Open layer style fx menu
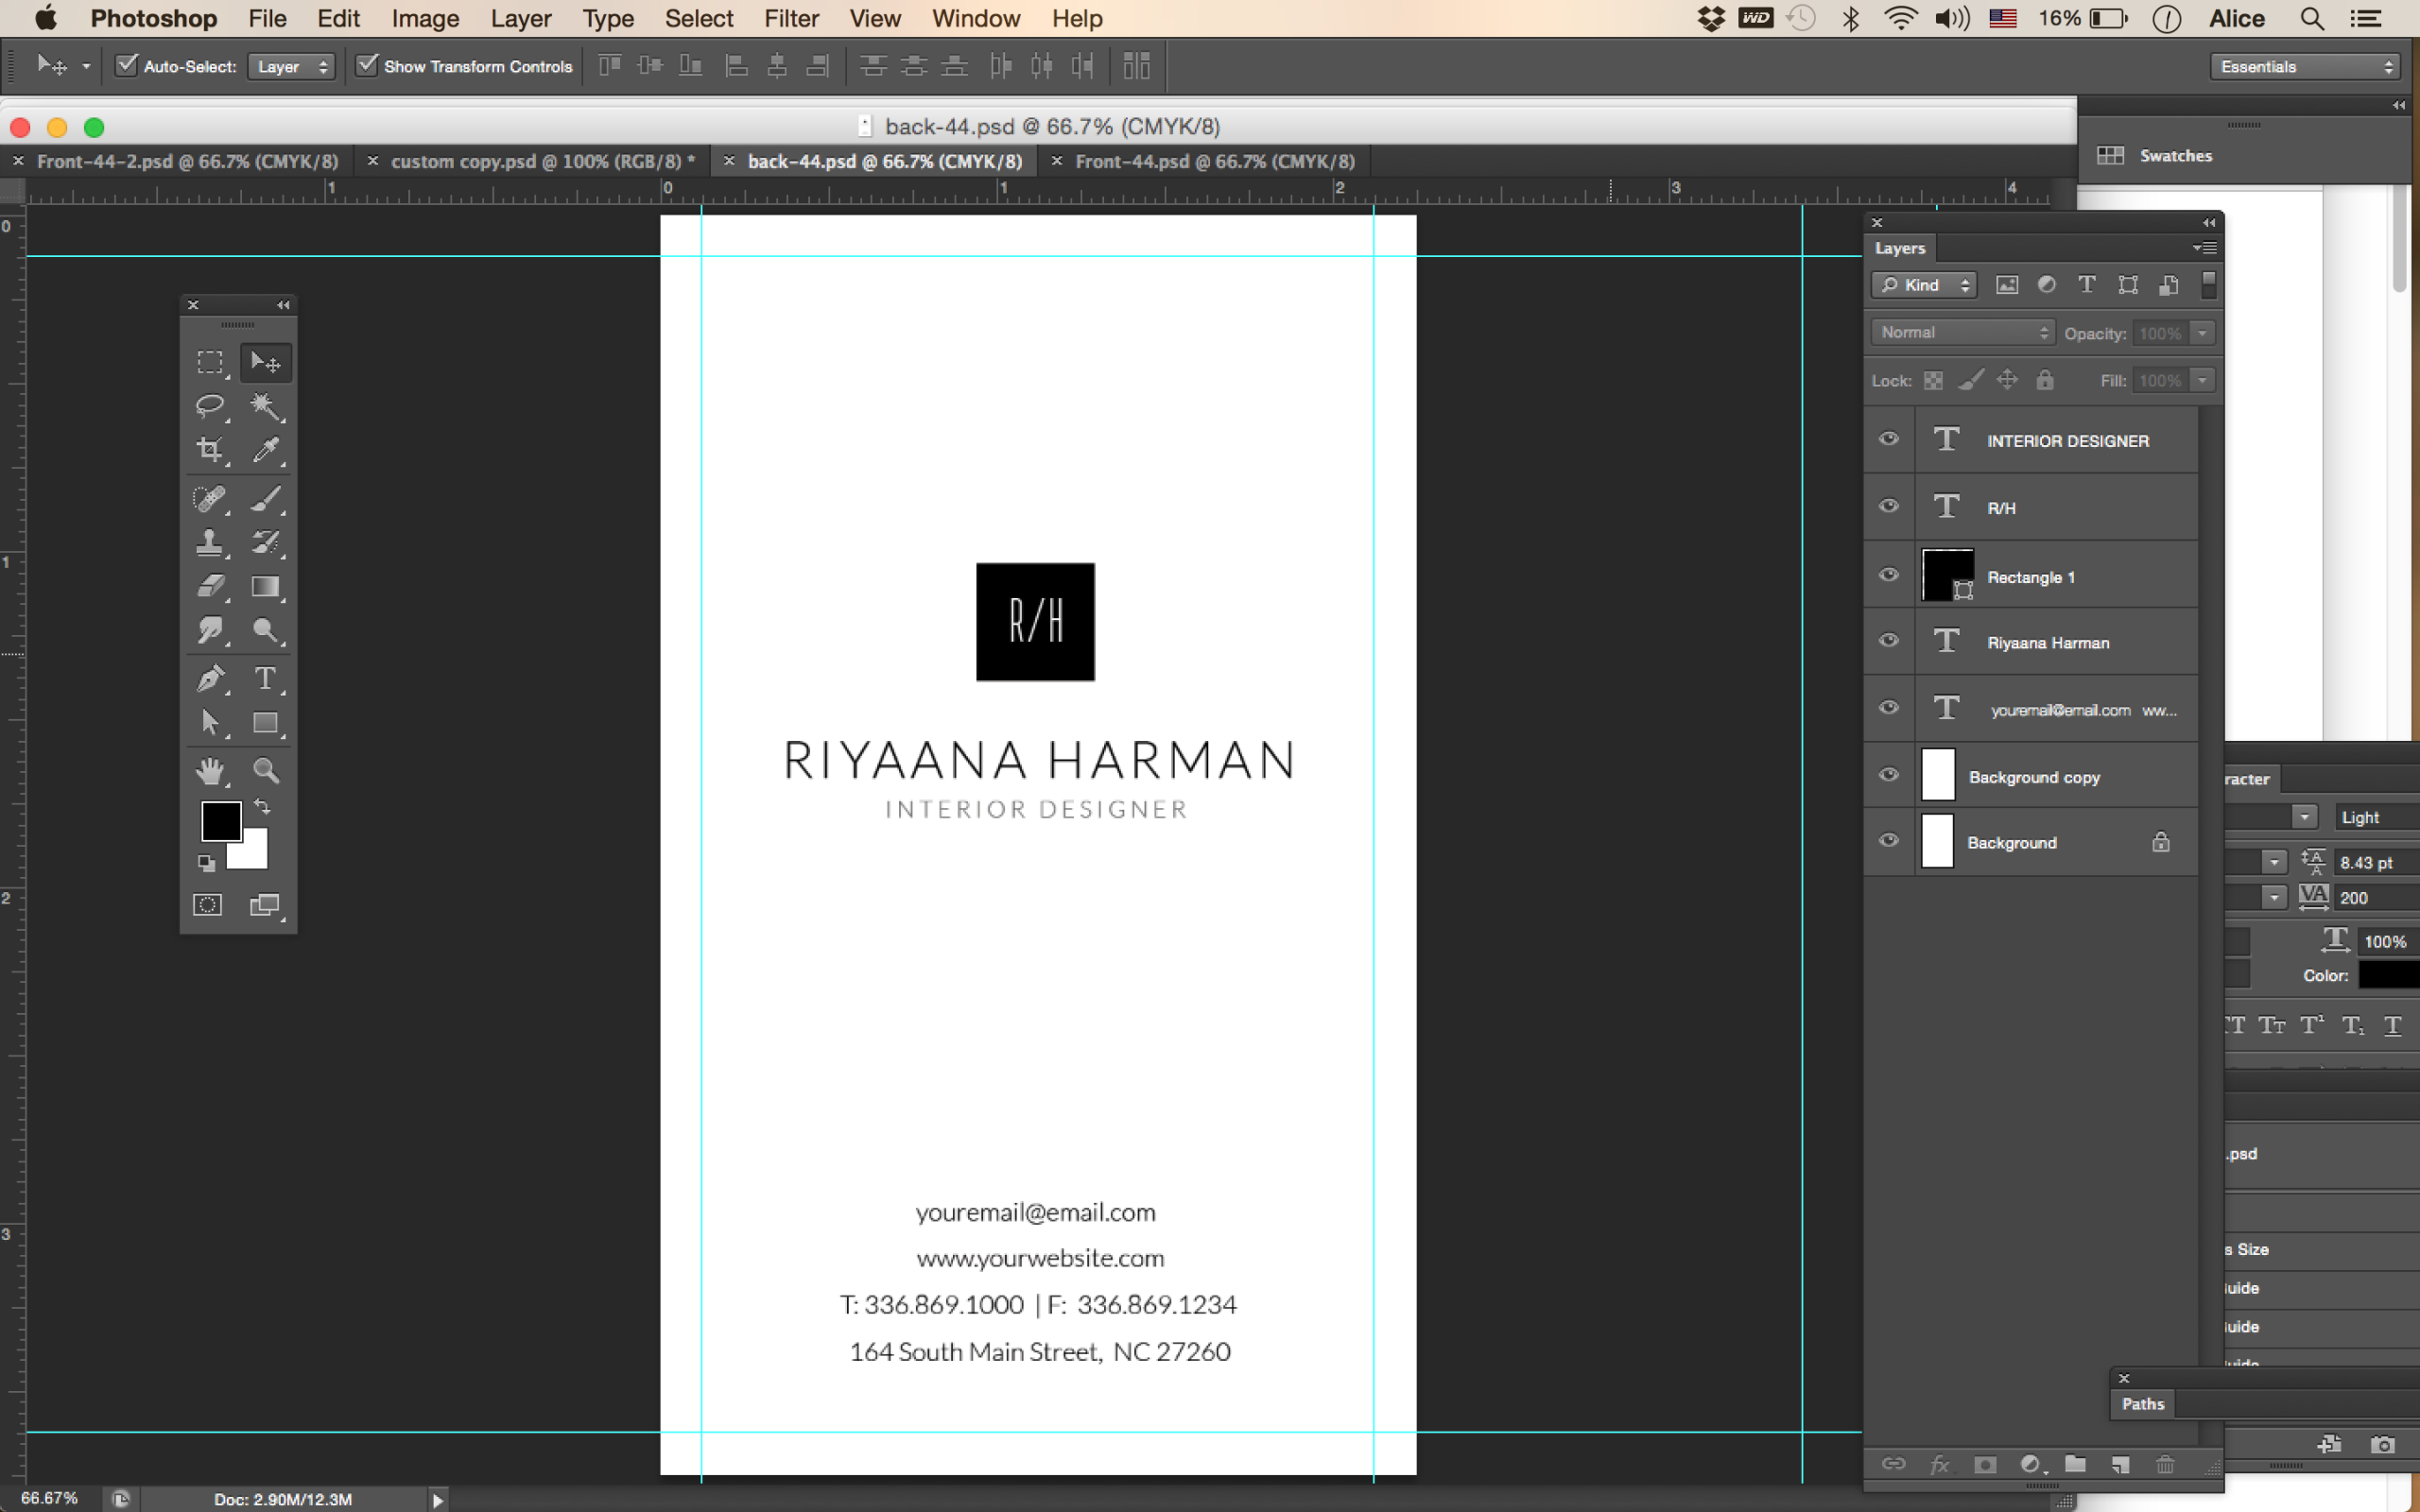2420x1512 pixels. pos(1939,1464)
